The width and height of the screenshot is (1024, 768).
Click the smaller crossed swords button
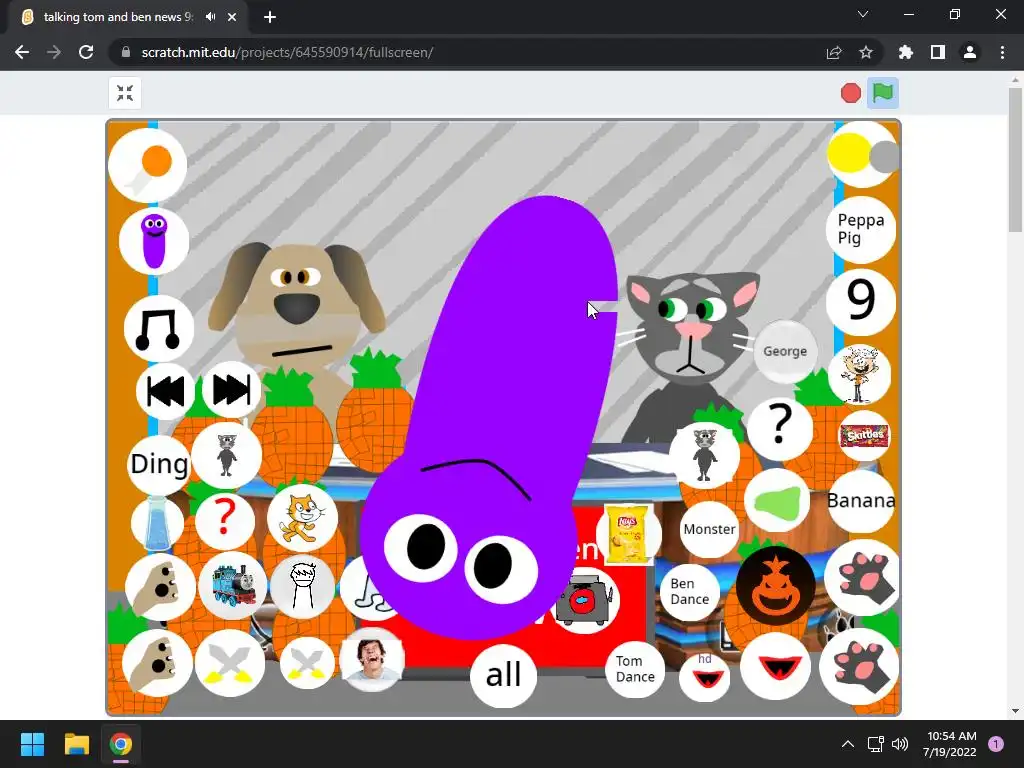(307, 662)
